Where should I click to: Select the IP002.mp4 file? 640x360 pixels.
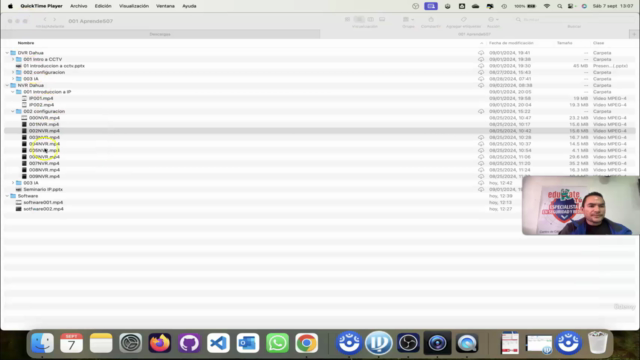pyautogui.click(x=41, y=105)
